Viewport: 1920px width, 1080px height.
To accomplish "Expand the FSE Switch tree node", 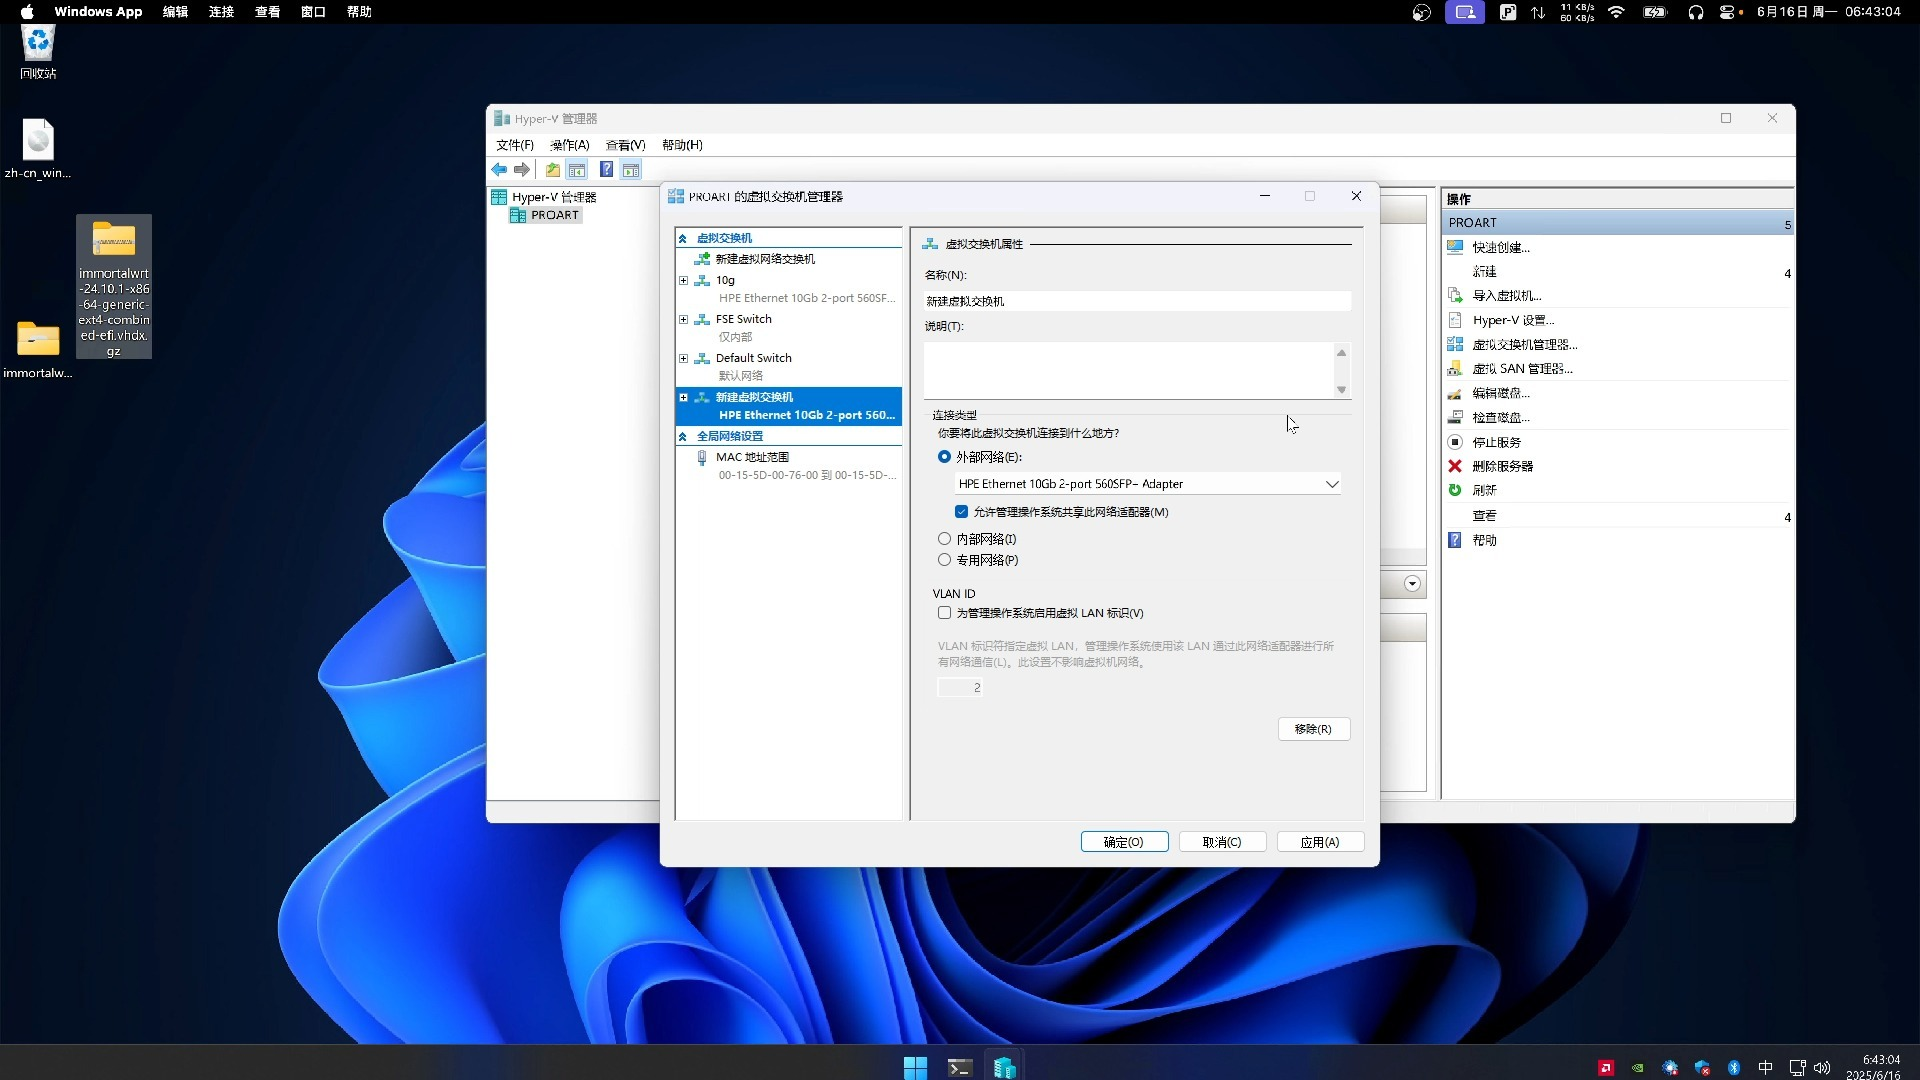I will click(683, 319).
